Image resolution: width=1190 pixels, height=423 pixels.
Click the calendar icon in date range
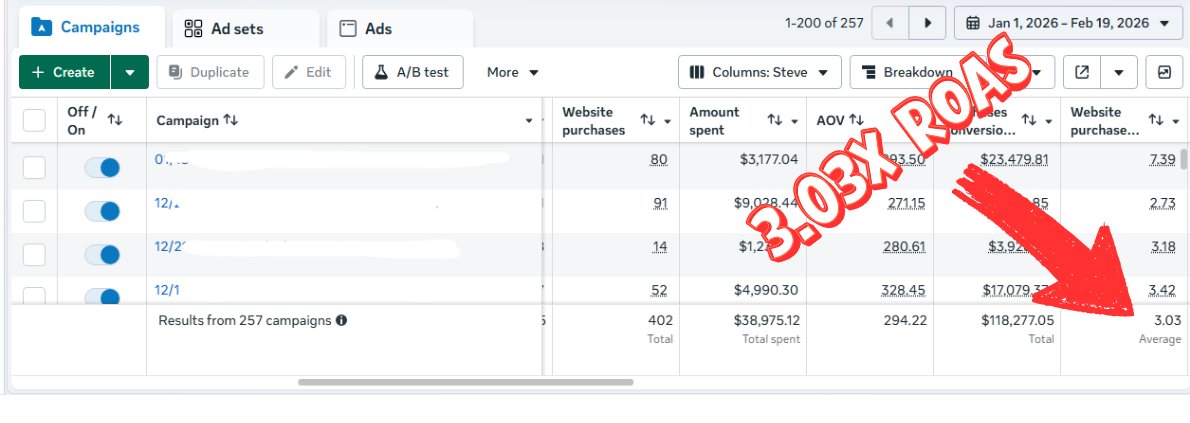[x=973, y=23]
